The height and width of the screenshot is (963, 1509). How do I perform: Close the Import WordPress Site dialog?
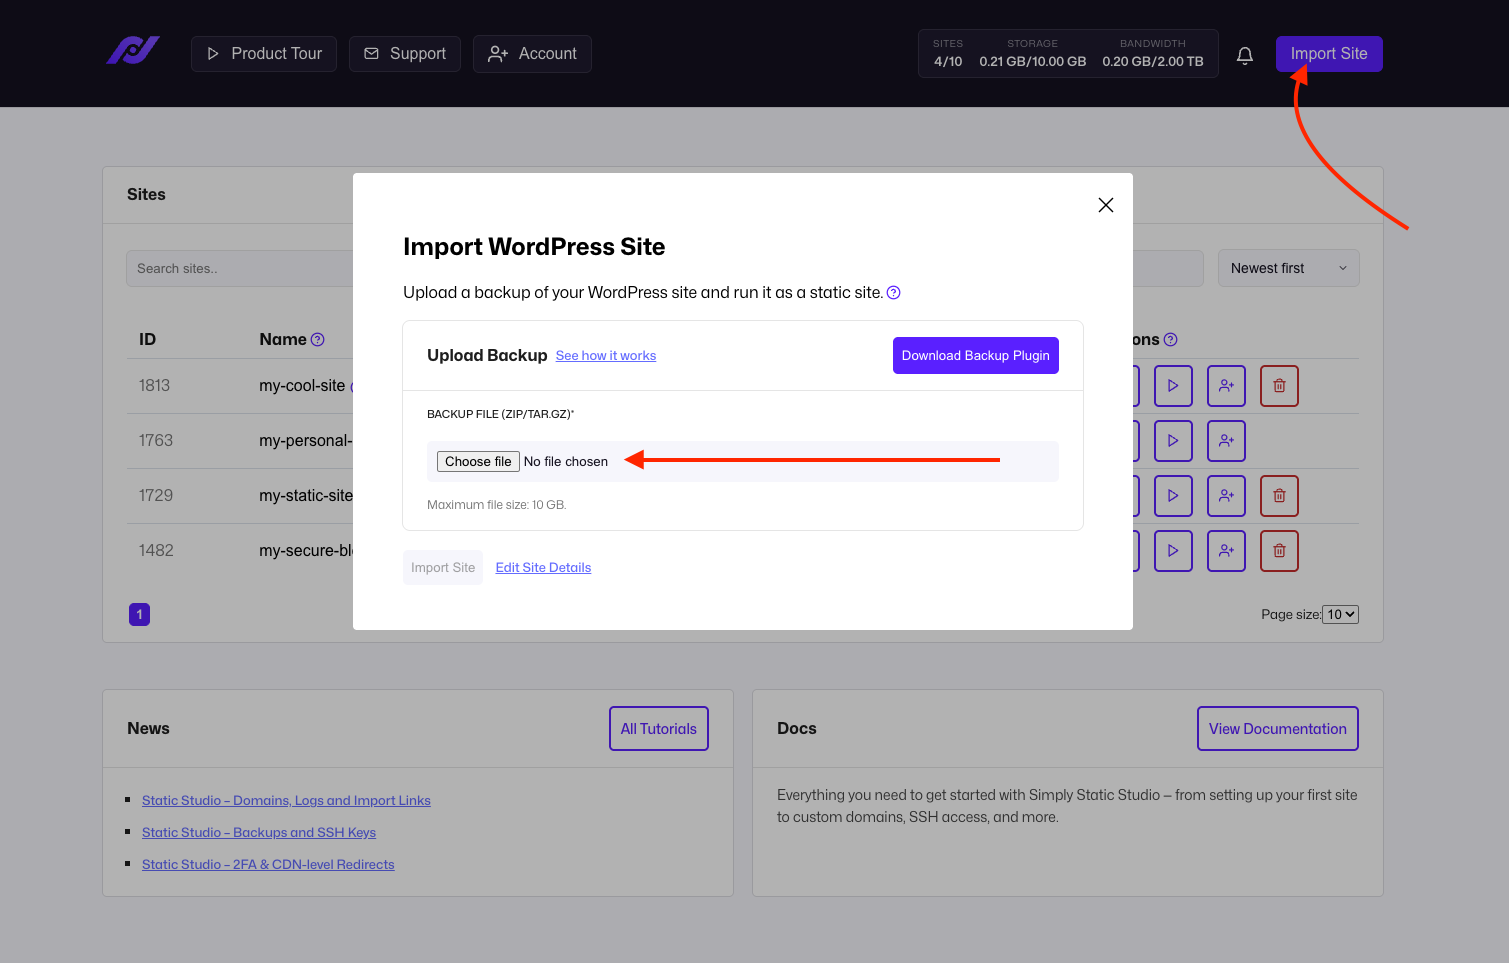(x=1105, y=205)
